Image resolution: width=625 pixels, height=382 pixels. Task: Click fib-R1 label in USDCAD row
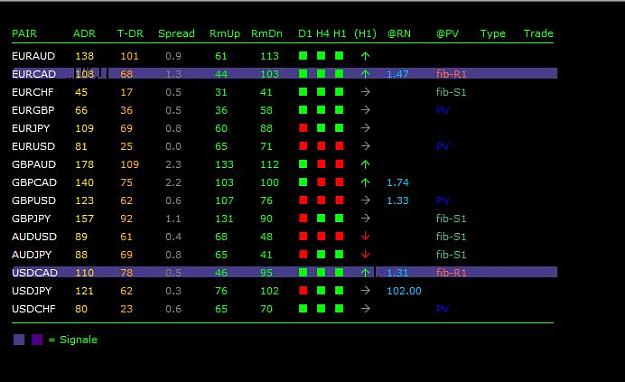[x=451, y=273]
